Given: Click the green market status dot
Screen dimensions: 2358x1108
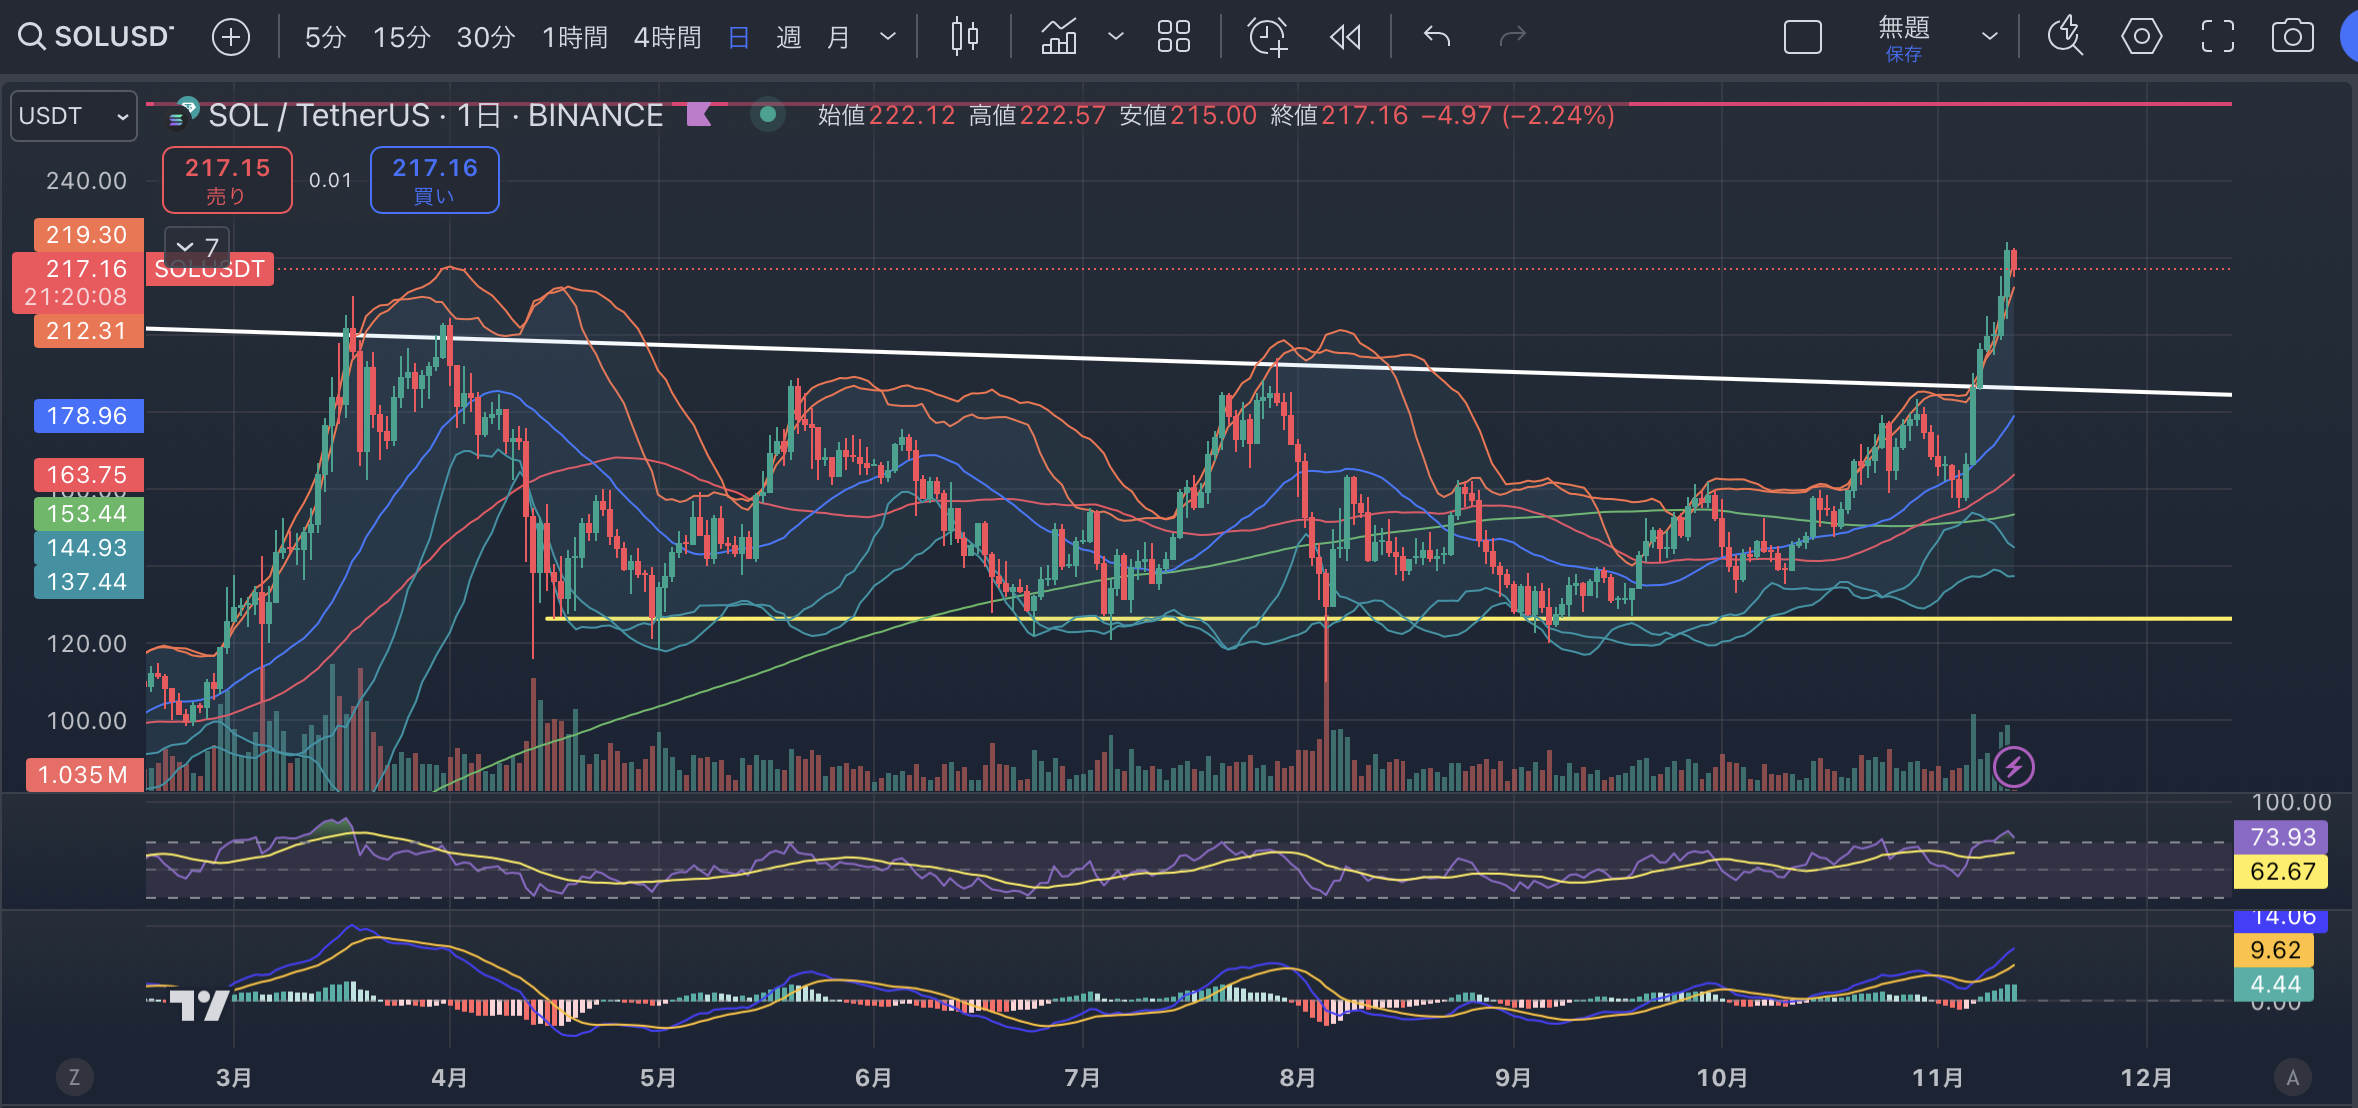Looking at the screenshot, I should (768, 115).
